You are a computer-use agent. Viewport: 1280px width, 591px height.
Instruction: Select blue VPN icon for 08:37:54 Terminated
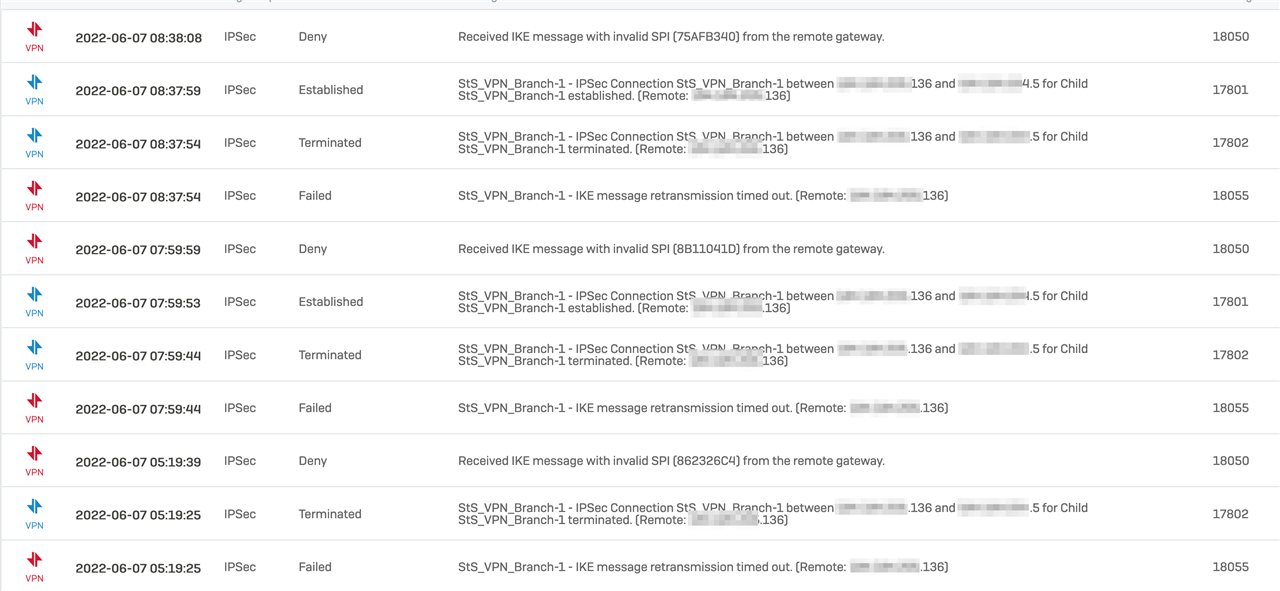(x=35, y=142)
